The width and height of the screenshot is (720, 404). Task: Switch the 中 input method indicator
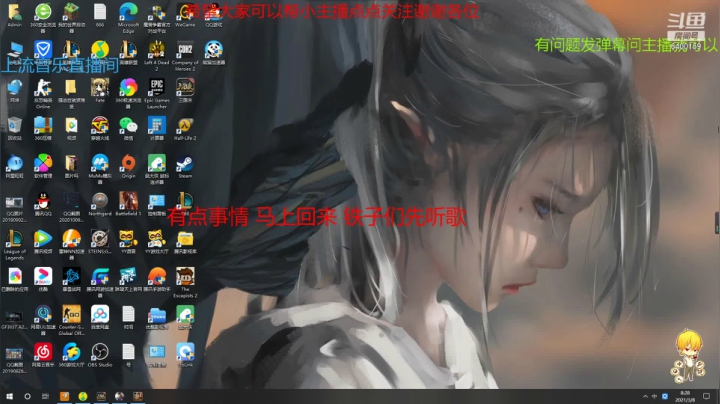[x=654, y=396]
